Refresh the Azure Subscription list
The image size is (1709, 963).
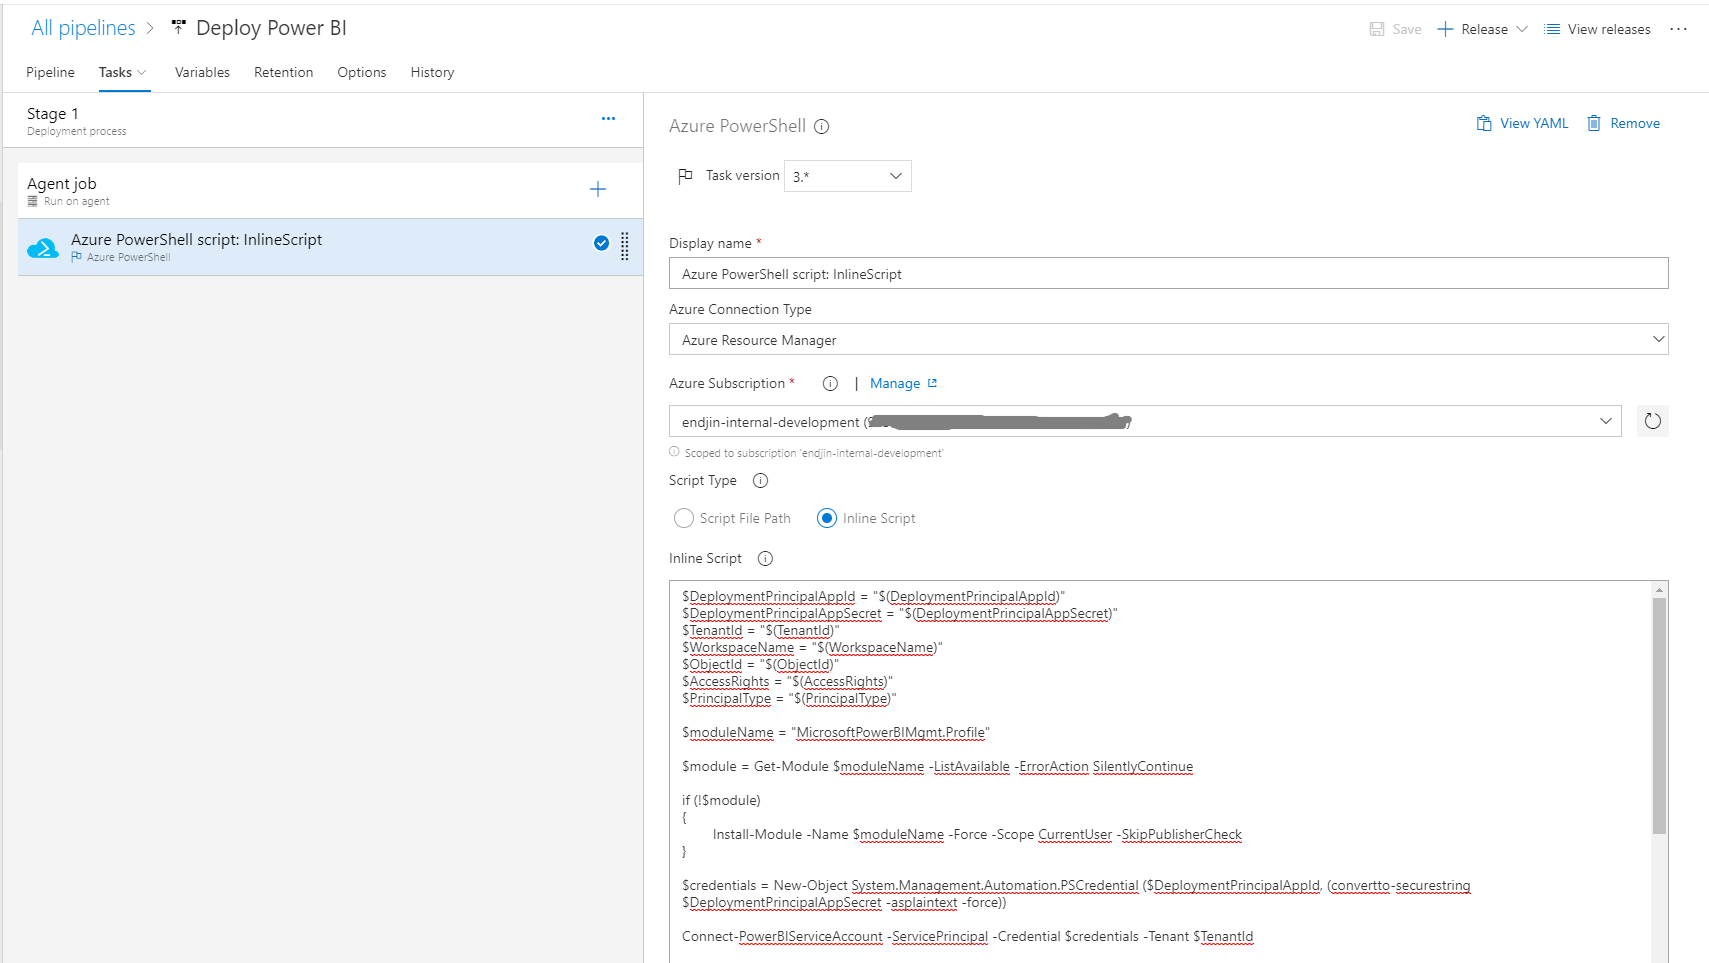click(1653, 421)
